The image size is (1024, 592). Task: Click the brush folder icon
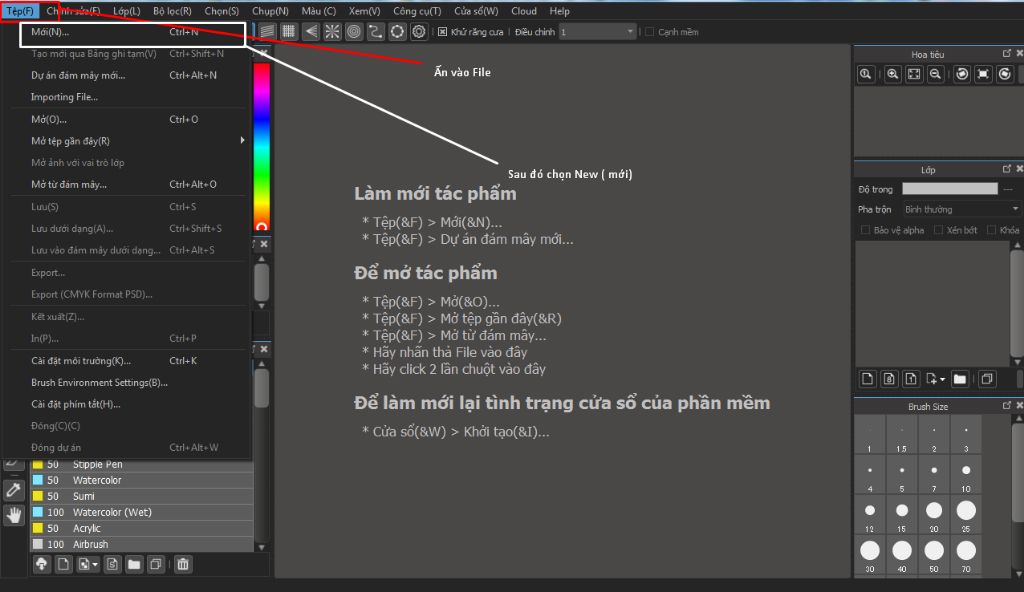(x=134, y=564)
